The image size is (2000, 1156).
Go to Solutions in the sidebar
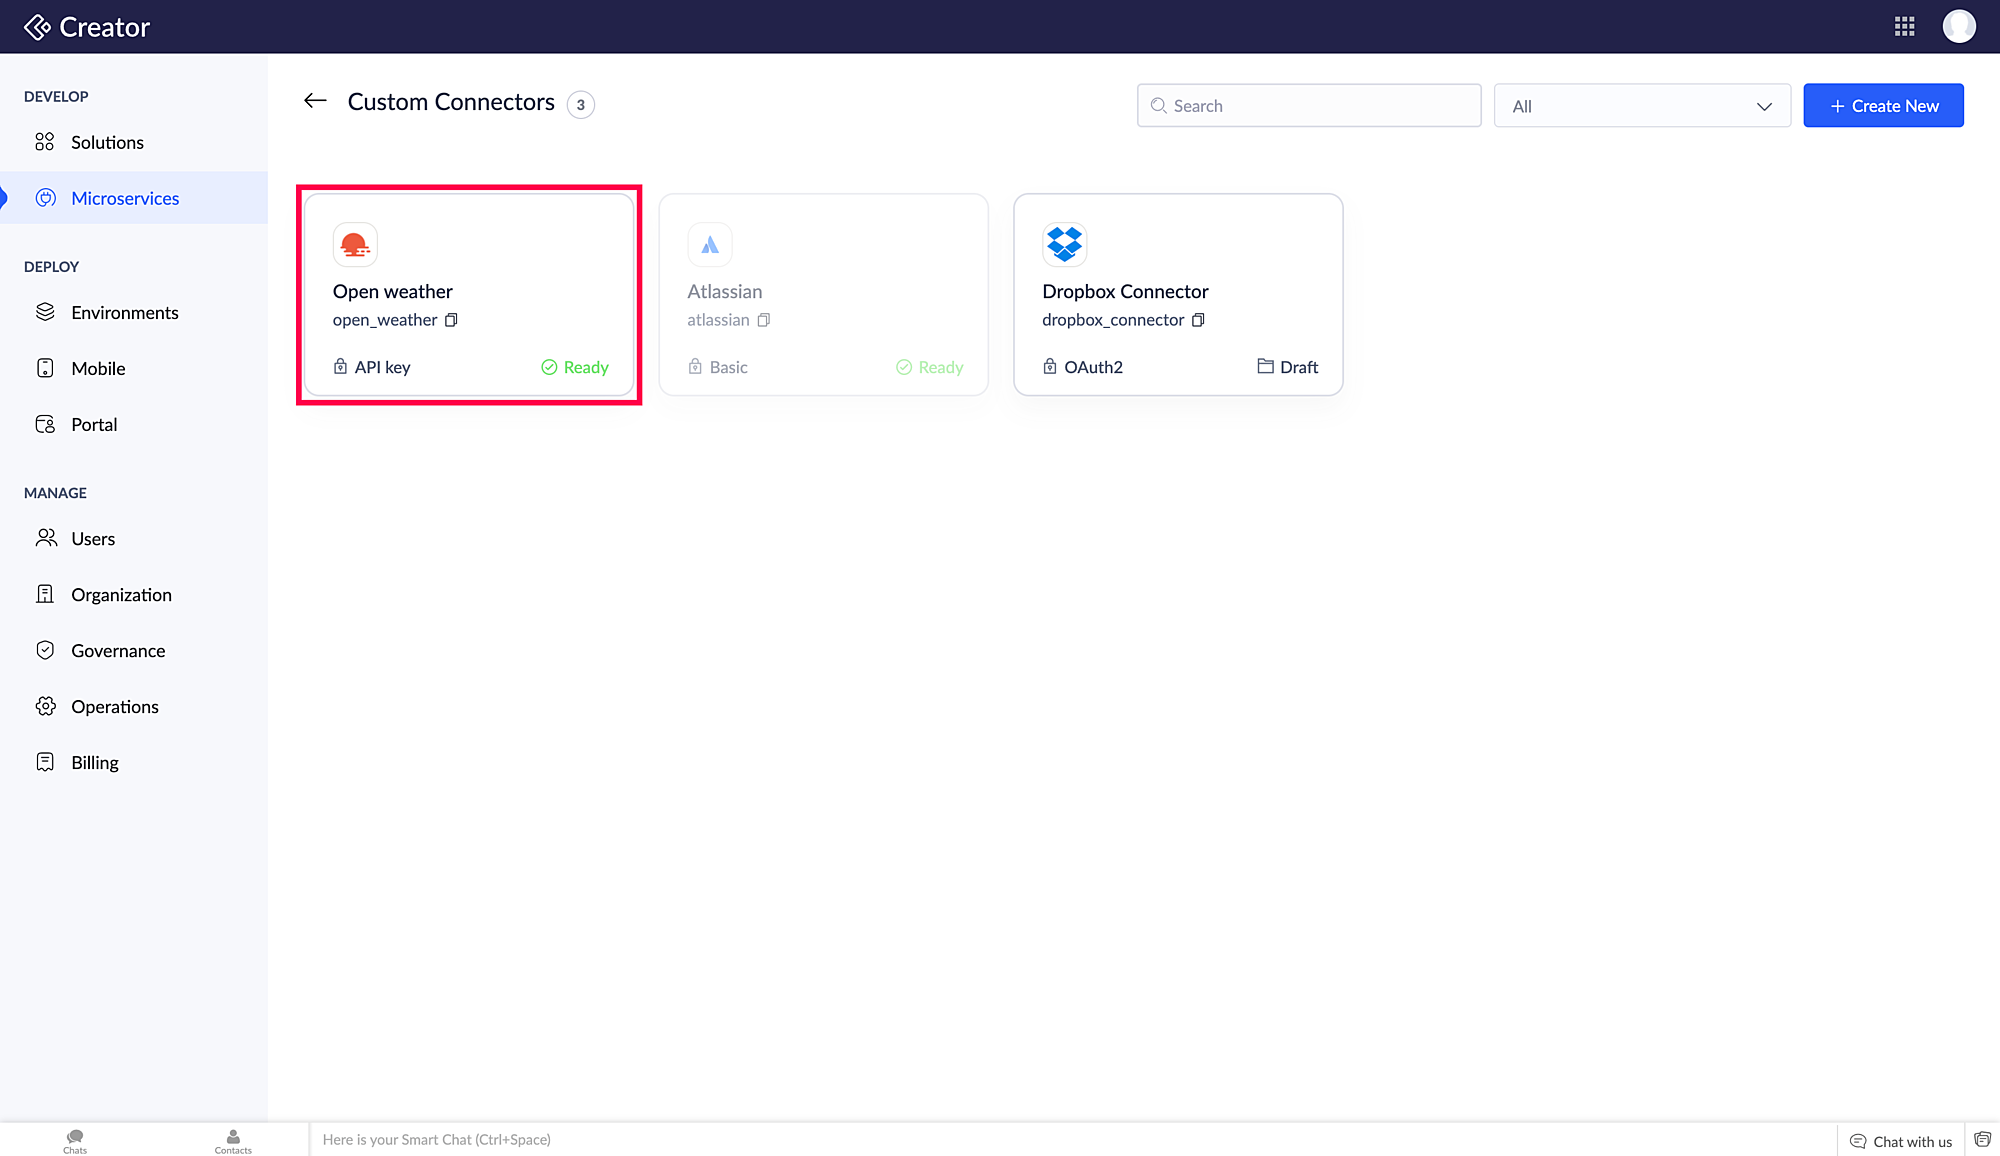107,142
